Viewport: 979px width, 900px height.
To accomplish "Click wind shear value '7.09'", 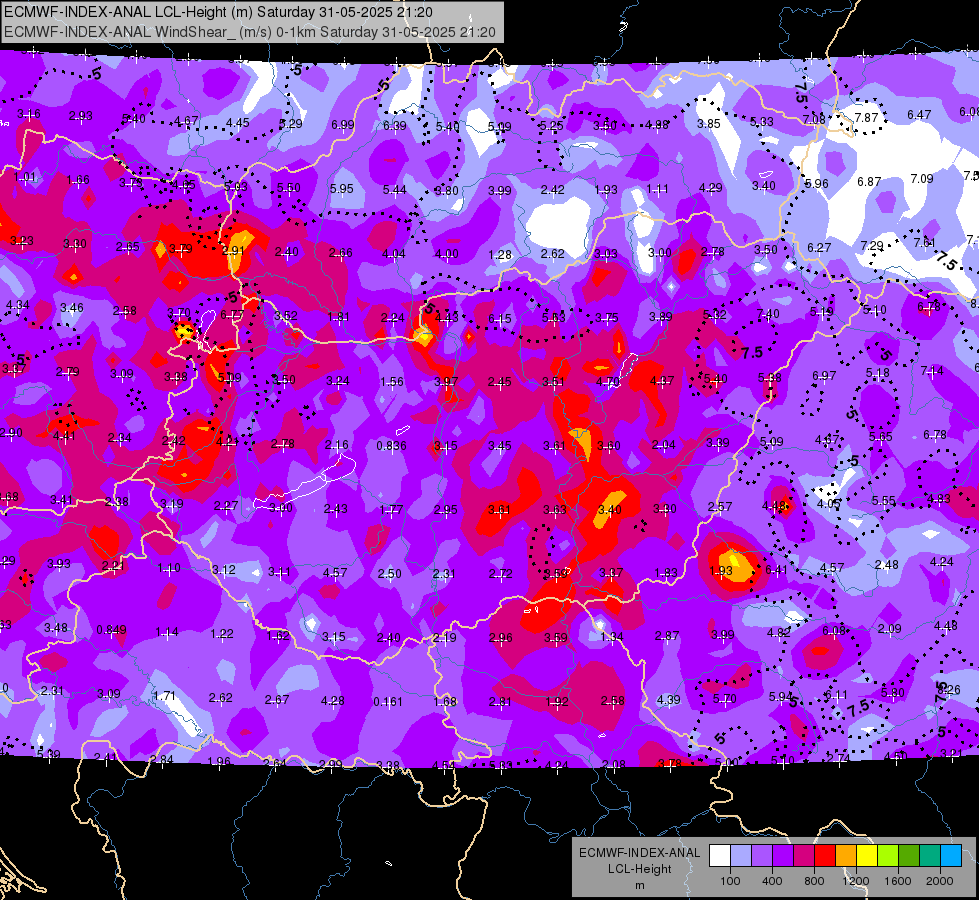I will [x=922, y=179].
